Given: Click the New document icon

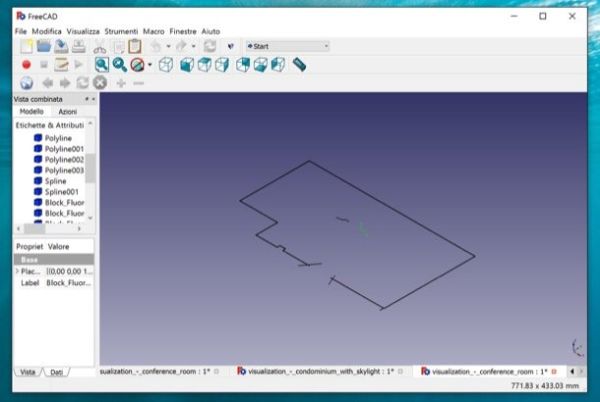Looking at the screenshot, I should click(x=25, y=46).
